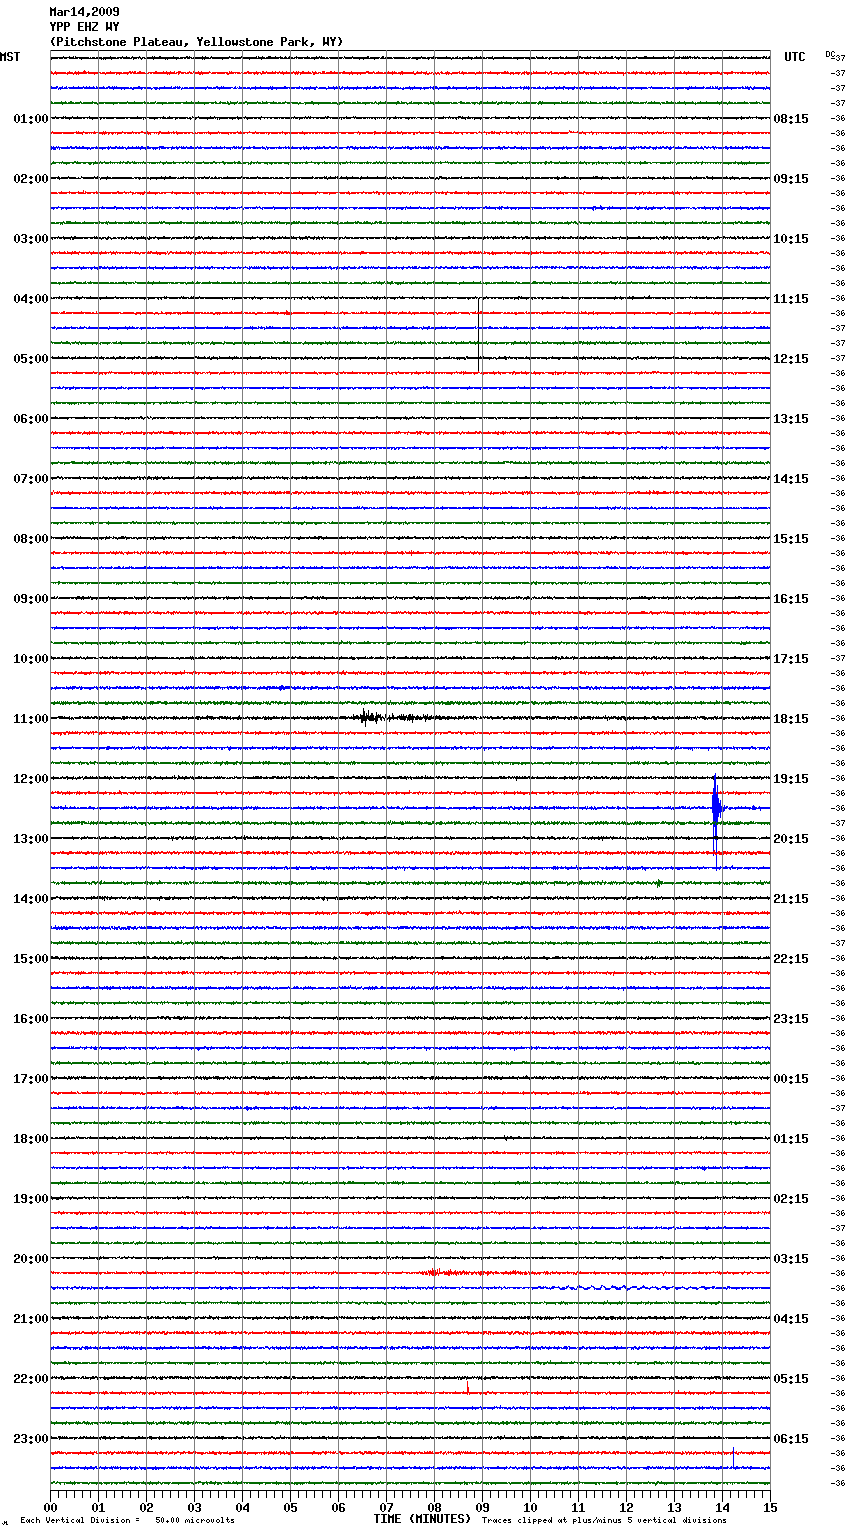The height and width of the screenshot is (1534, 850).
Task: Click the vertical division 50.00 microvolts note
Action: 127,1521
